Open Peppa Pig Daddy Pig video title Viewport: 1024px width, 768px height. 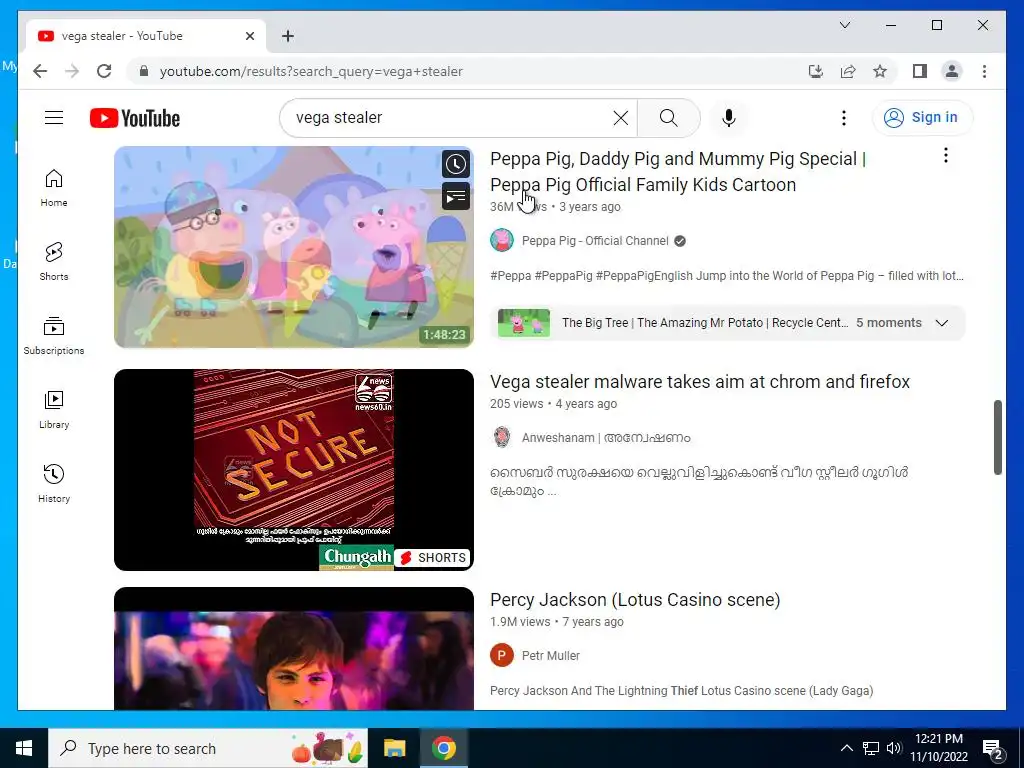point(677,172)
